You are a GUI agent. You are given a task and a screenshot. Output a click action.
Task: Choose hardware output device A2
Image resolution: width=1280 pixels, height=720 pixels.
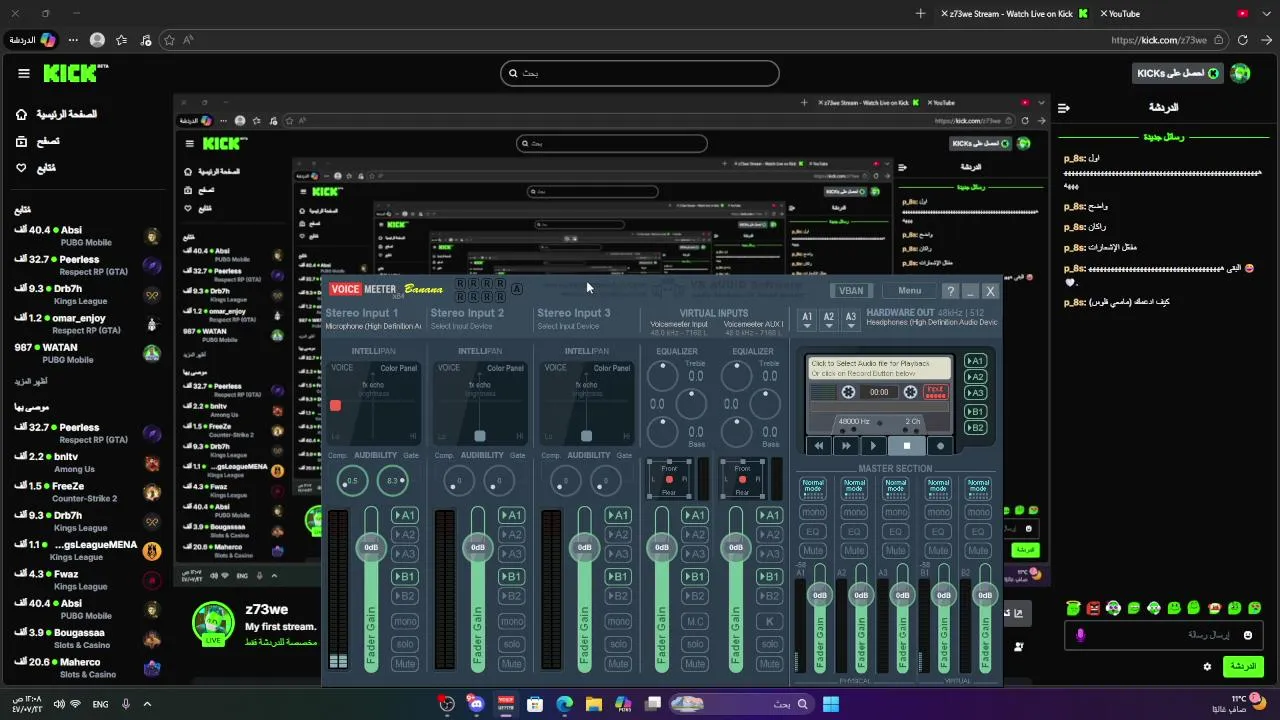click(x=829, y=319)
